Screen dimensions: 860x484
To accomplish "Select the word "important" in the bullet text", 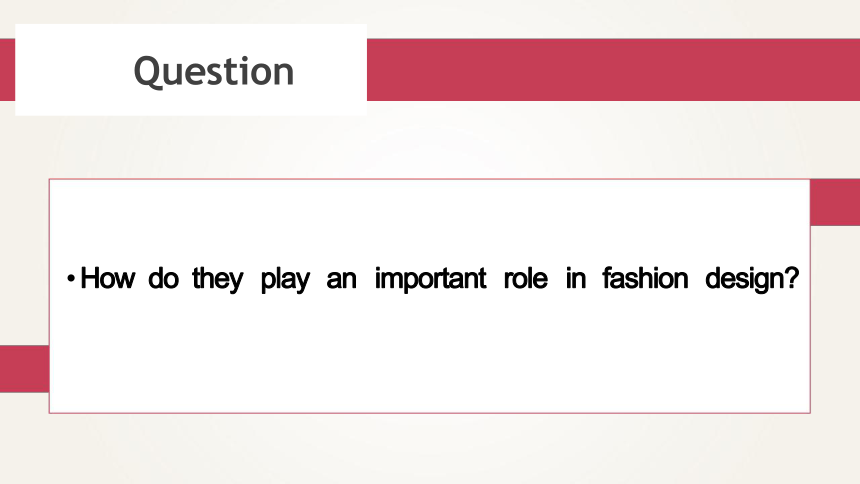I will pos(431,279).
